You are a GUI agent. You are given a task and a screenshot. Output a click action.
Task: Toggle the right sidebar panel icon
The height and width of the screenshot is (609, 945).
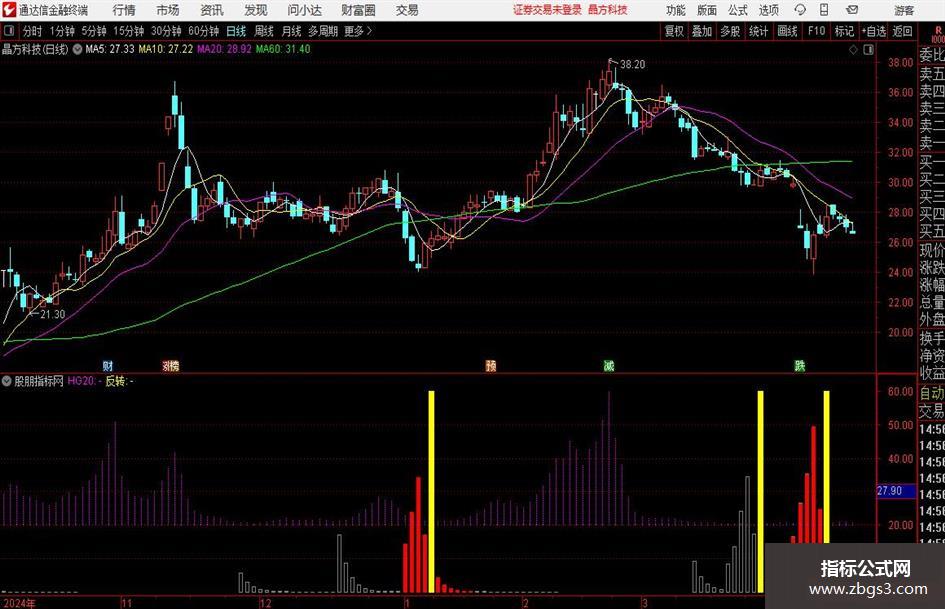(868, 50)
